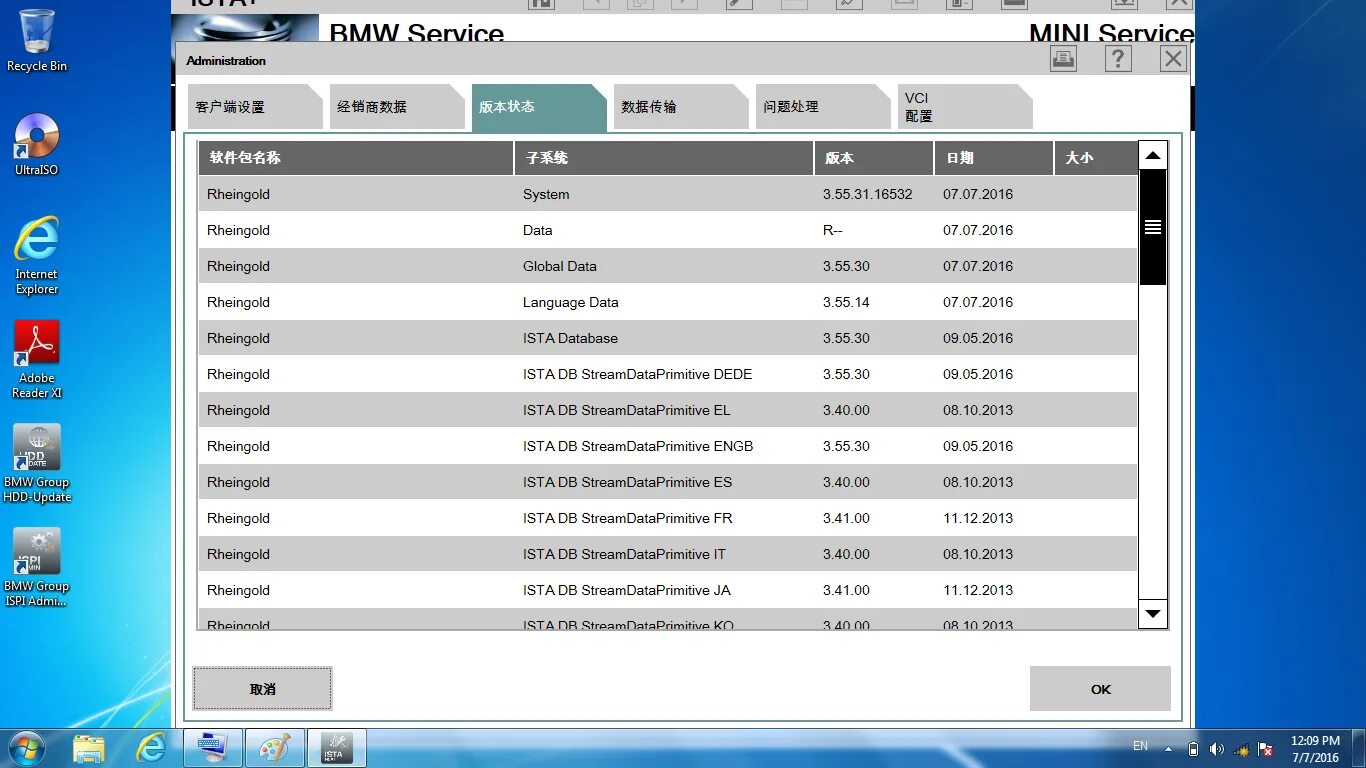The image size is (1366, 768).
Task: Select ISTA DB StreamDataPrimitive ES
Action: pos(627,482)
